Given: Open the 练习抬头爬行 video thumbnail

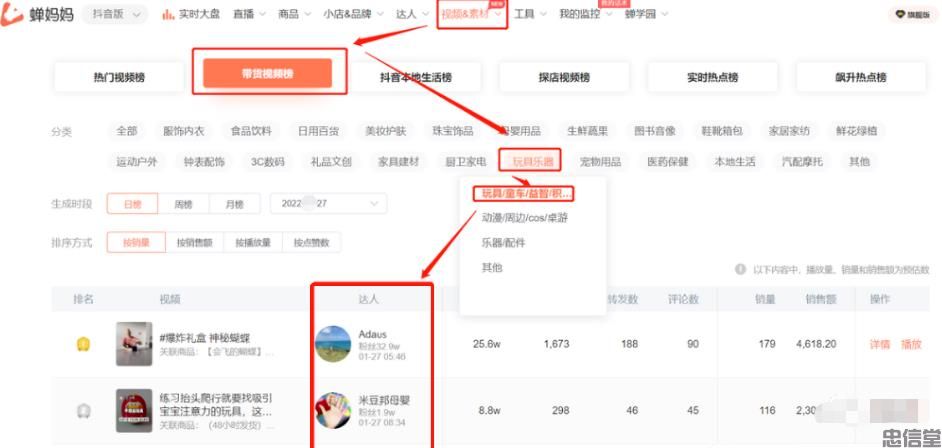Looking at the screenshot, I should pyautogui.click(x=134, y=411).
